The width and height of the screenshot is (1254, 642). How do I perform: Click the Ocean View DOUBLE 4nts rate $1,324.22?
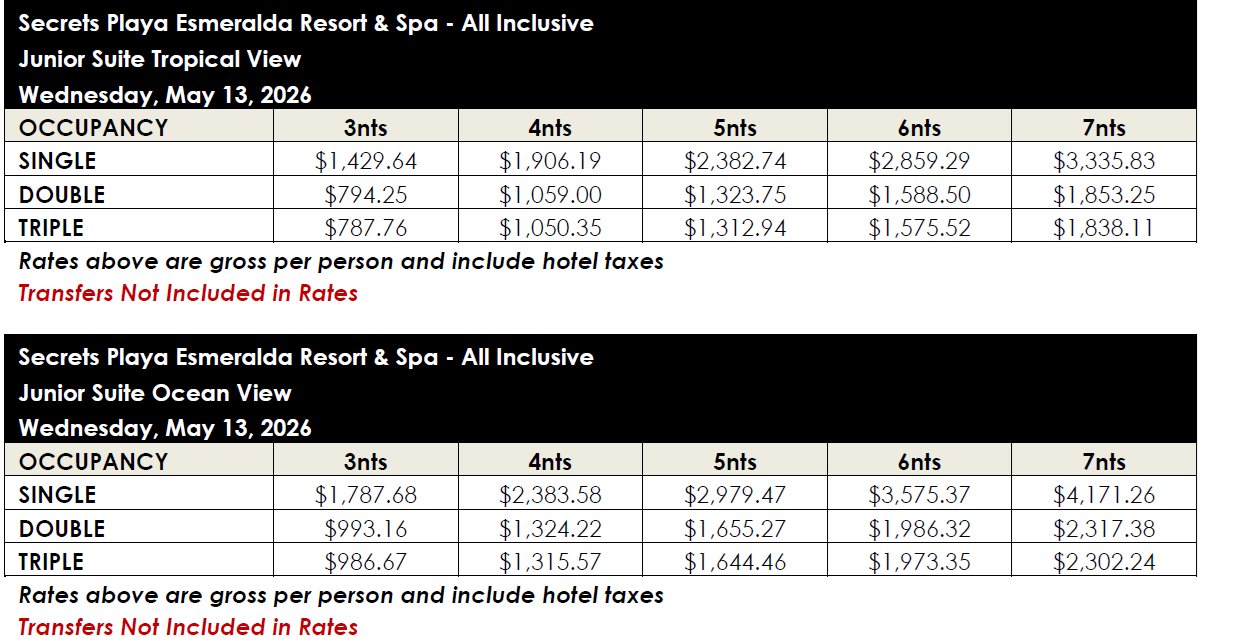pos(550,528)
